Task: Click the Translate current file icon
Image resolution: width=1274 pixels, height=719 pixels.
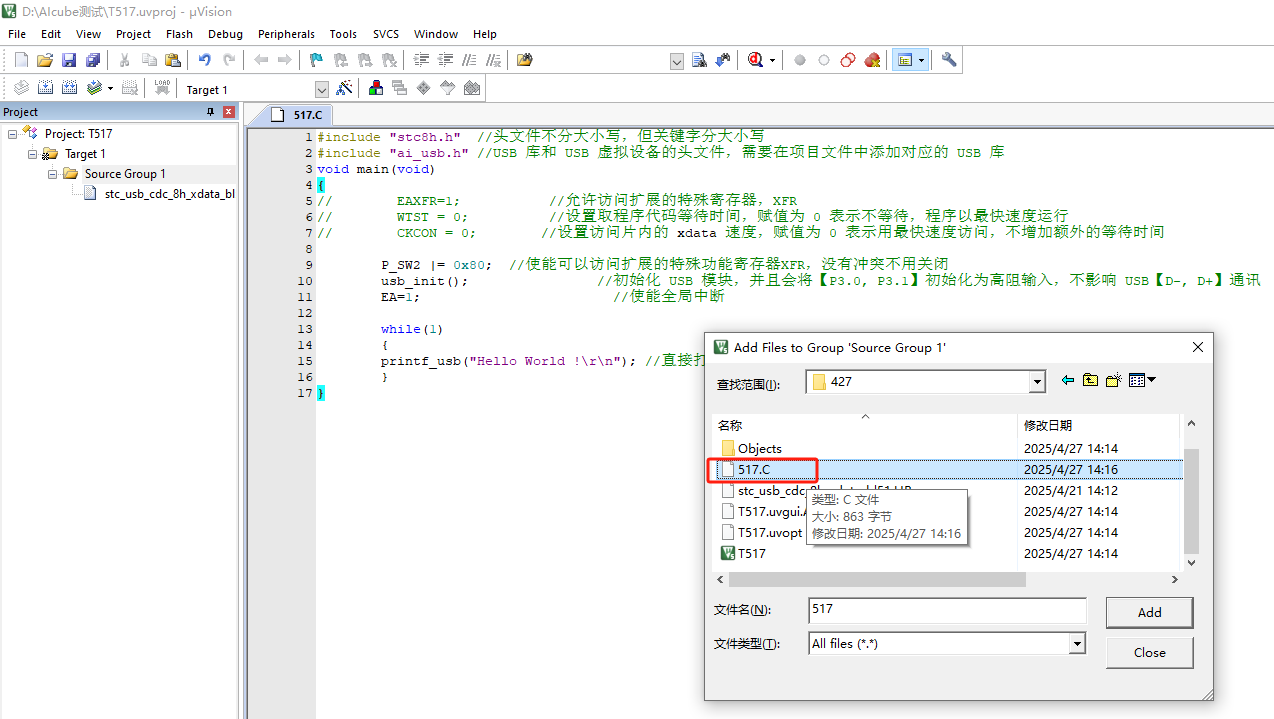Action: point(21,88)
